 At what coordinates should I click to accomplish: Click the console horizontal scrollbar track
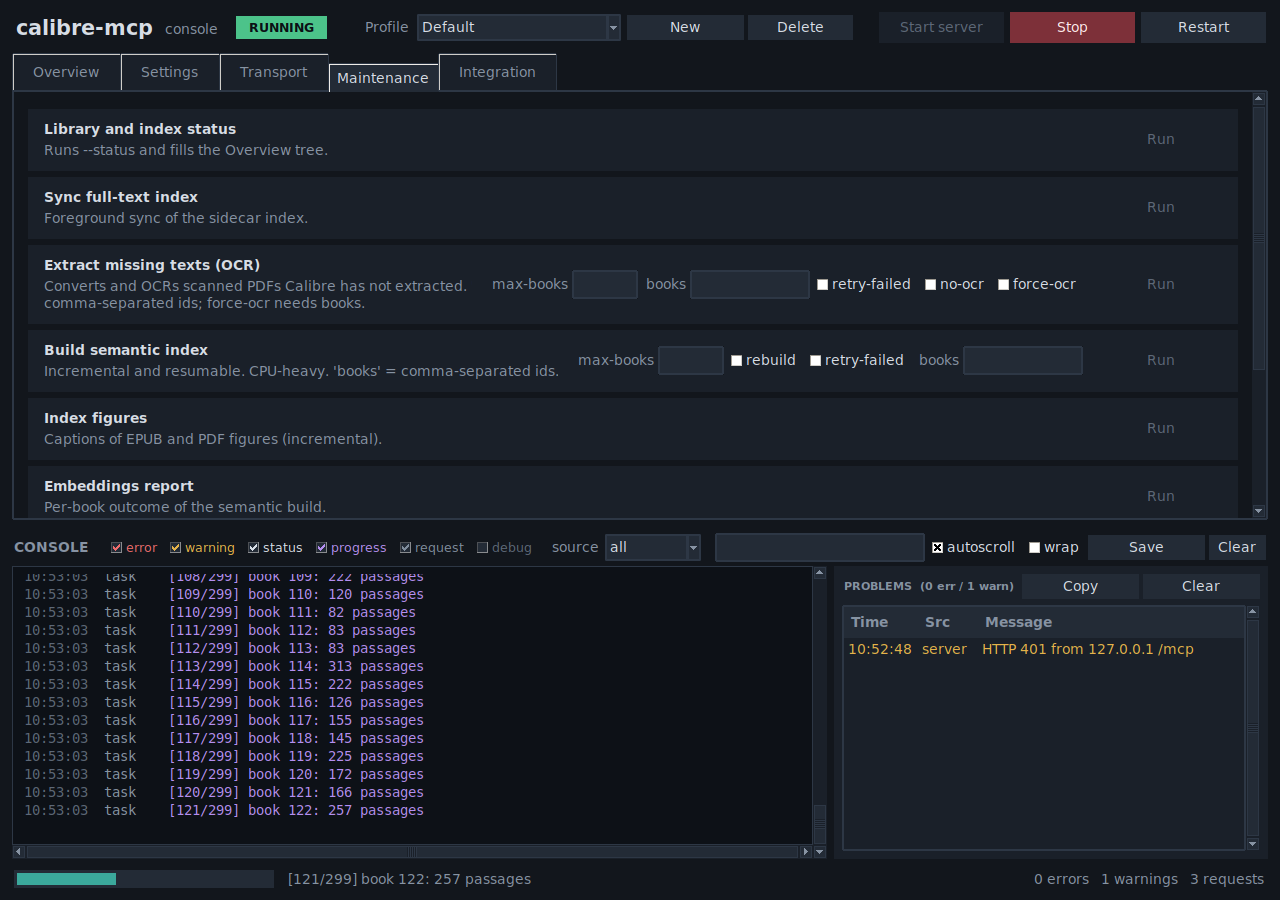click(412, 852)
